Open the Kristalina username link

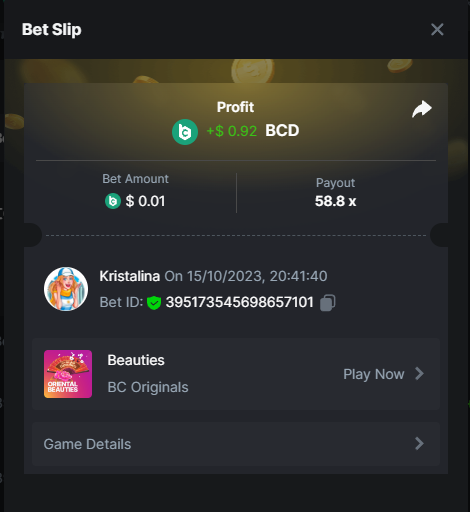130,276
